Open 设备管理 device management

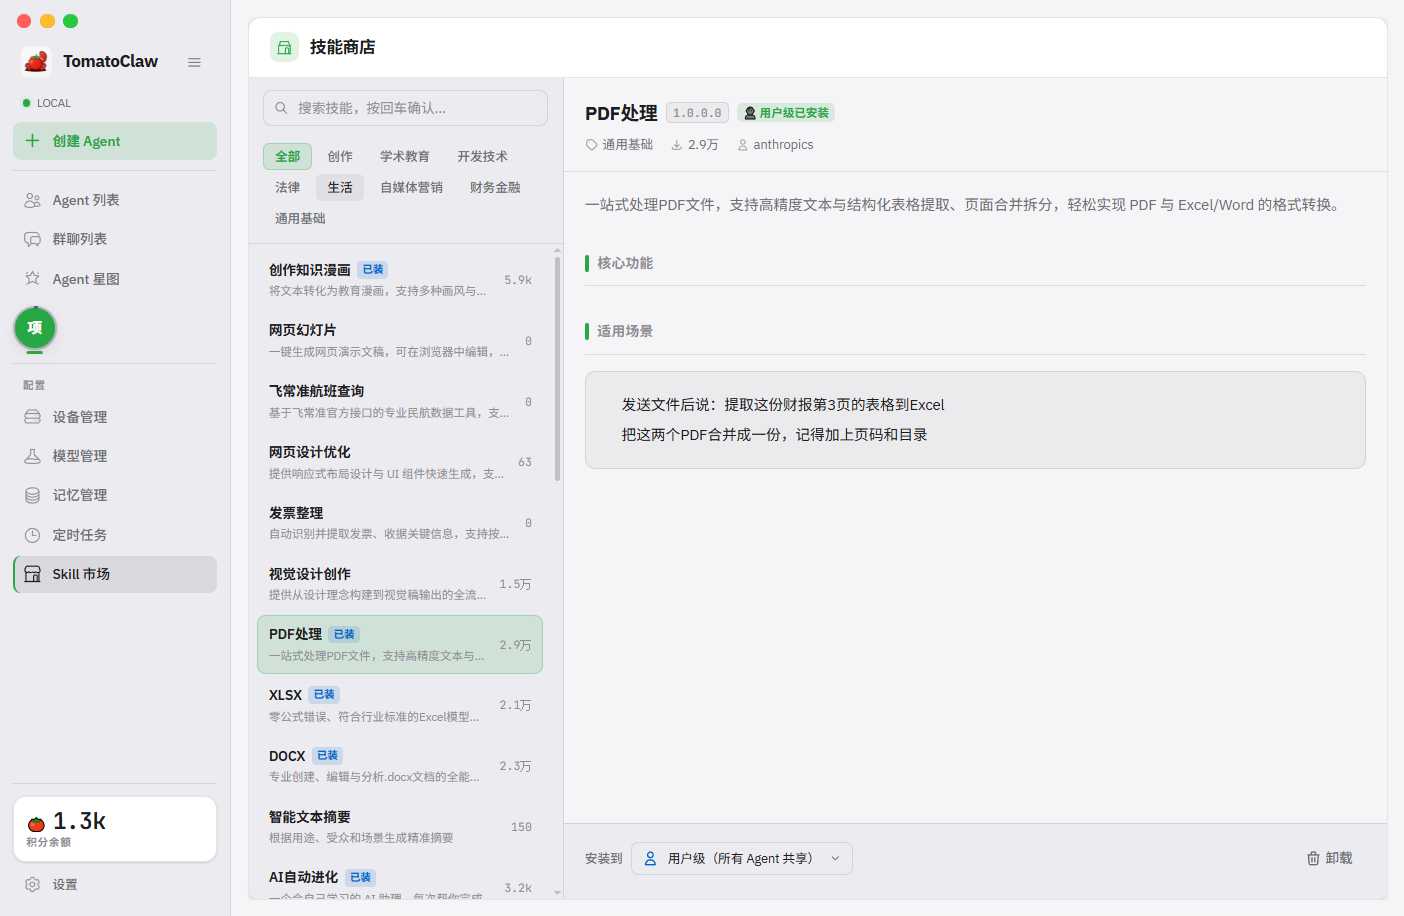click(x=80, y=417)
